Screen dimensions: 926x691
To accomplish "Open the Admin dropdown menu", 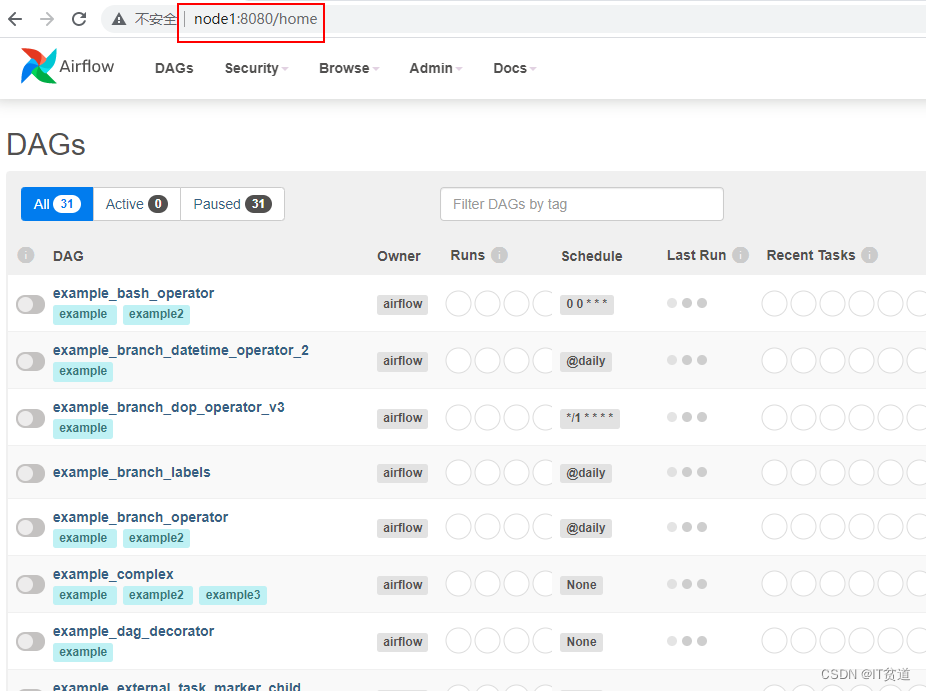I will [436, 69].
